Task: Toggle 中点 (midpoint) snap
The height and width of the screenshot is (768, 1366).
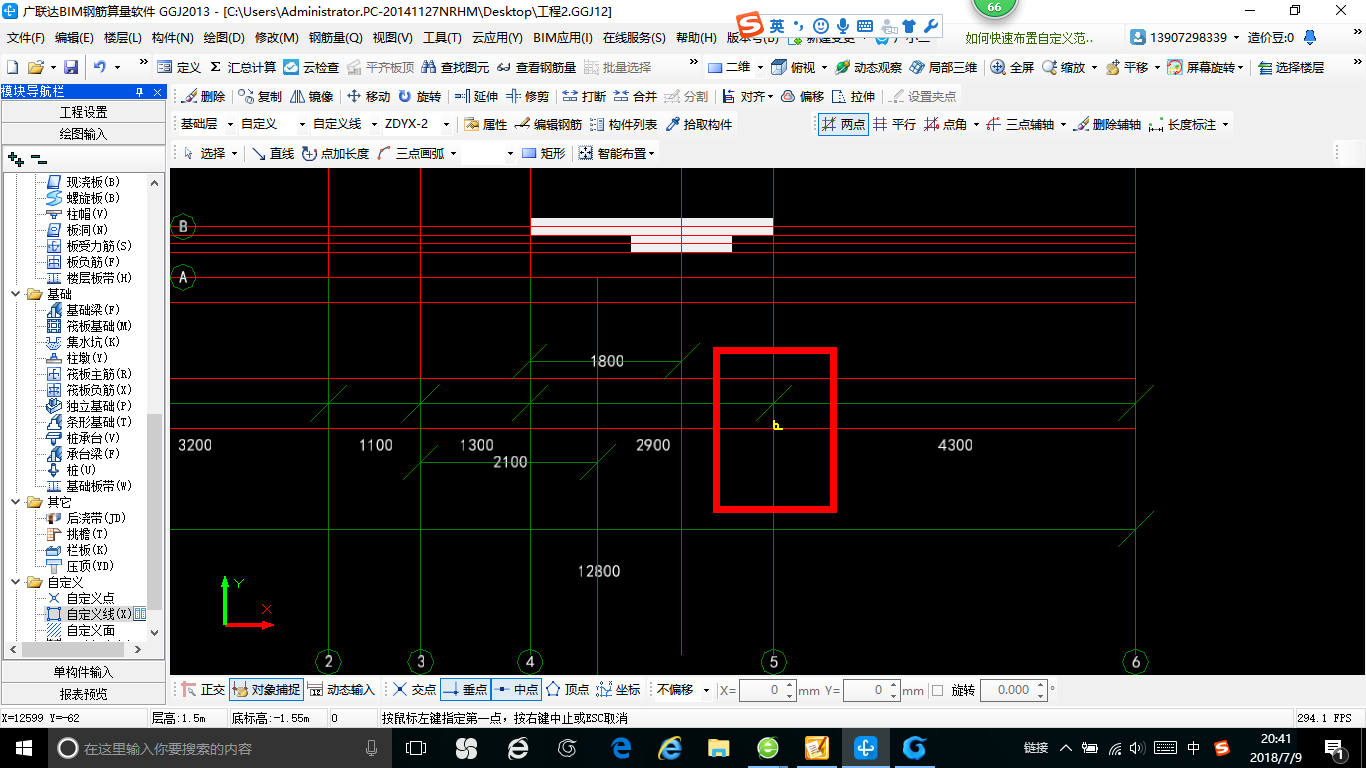Action: click(x=516, y=690)
